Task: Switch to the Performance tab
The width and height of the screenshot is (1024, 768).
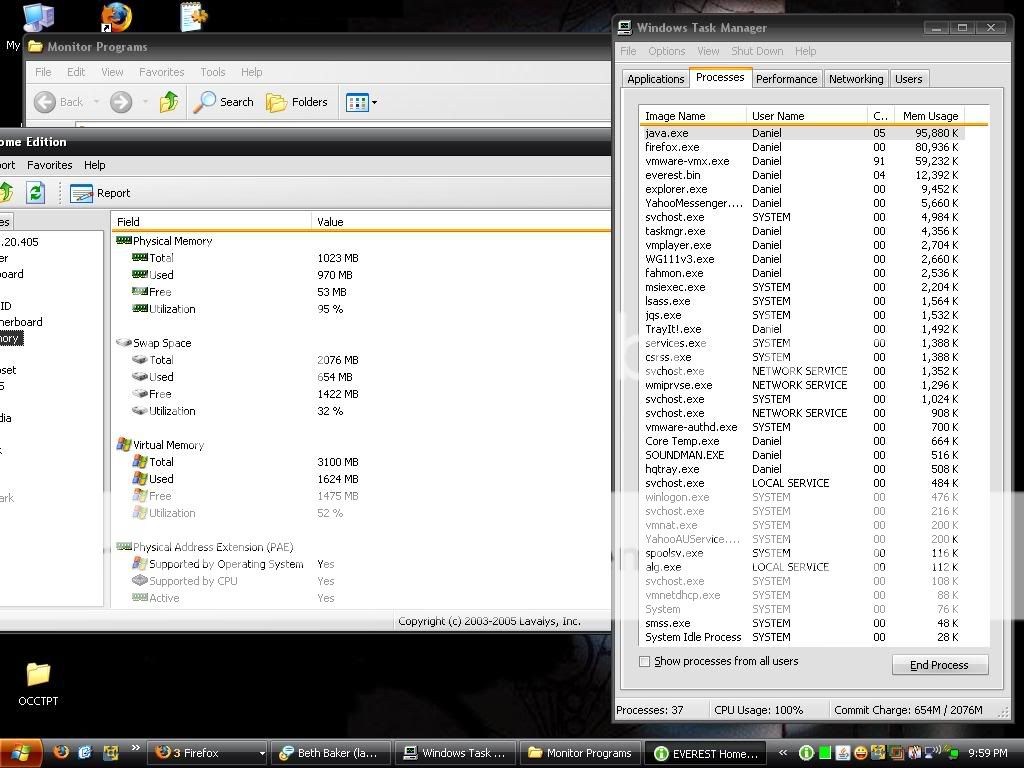Action: pos(786,78)
